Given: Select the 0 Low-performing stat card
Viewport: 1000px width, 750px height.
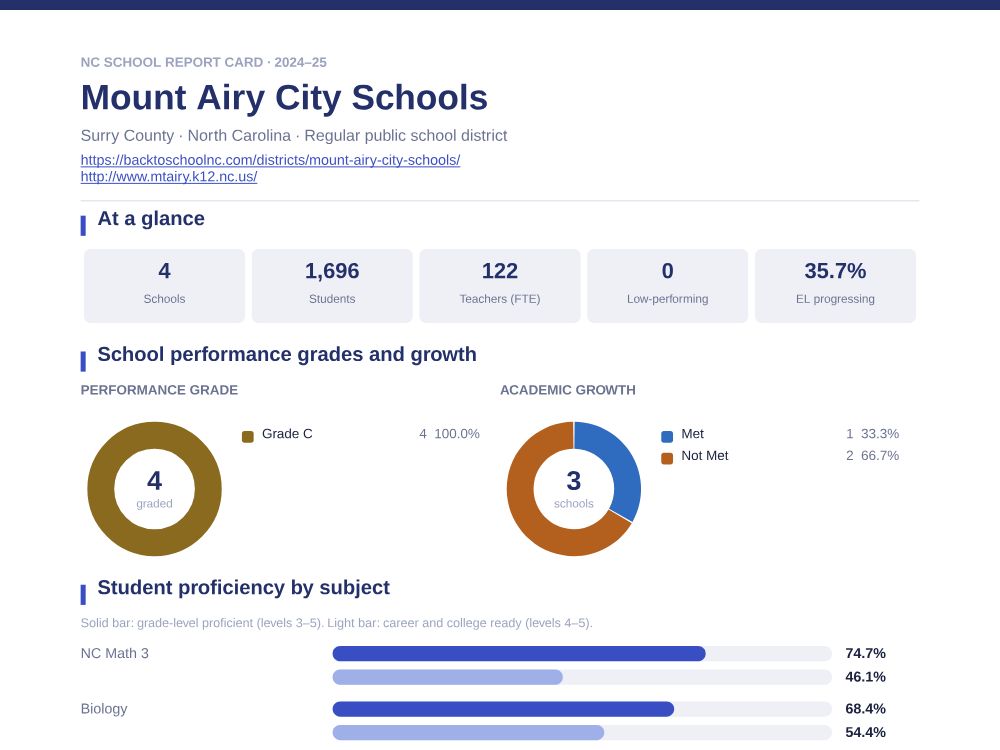Looking at the screenshot, I should [x=668, y=286].
